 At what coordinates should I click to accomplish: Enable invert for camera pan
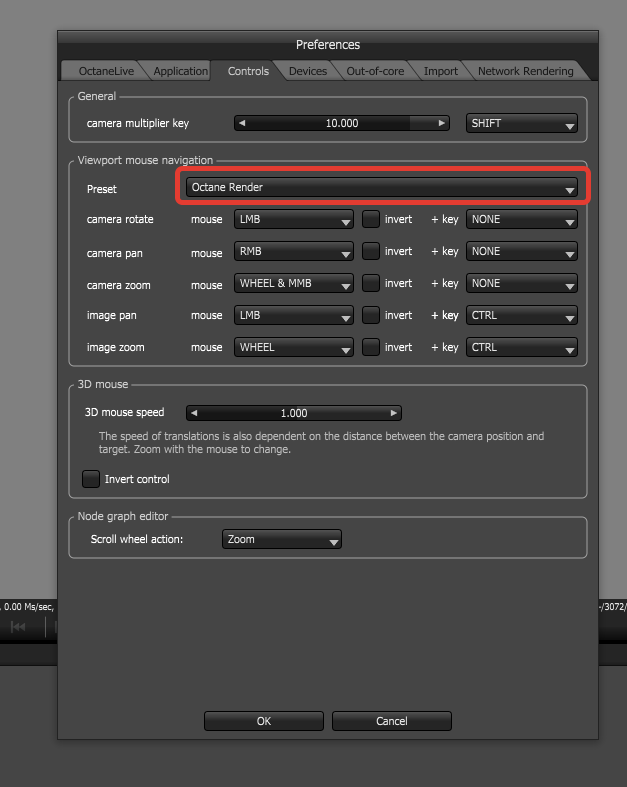pos(370,251)
